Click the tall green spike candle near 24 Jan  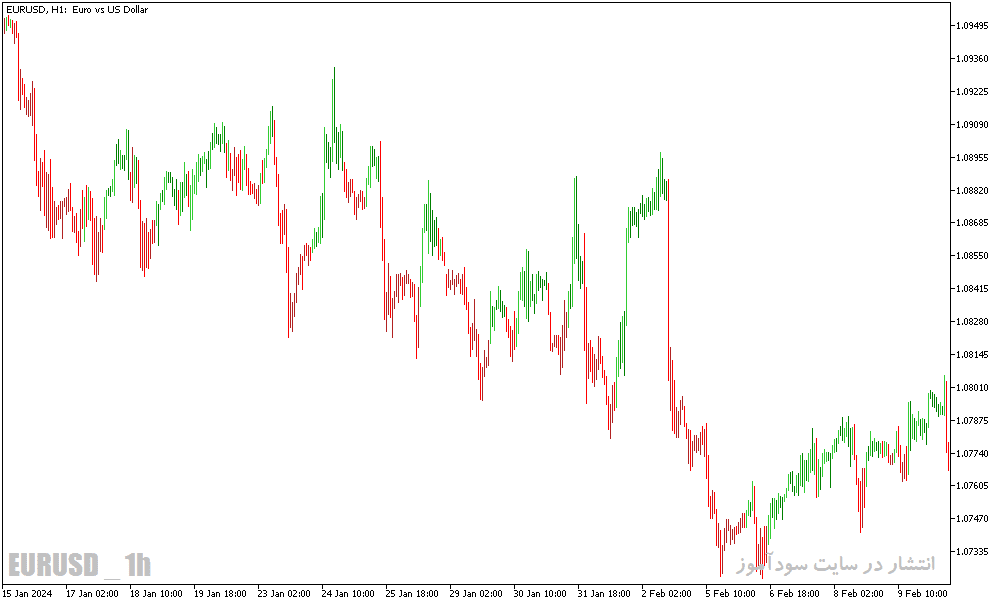click(x=334, y=115)
